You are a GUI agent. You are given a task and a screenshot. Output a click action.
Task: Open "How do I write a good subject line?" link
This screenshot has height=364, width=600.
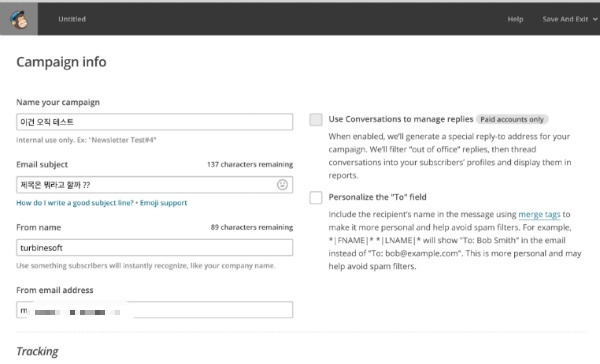(x=75, y=203)
